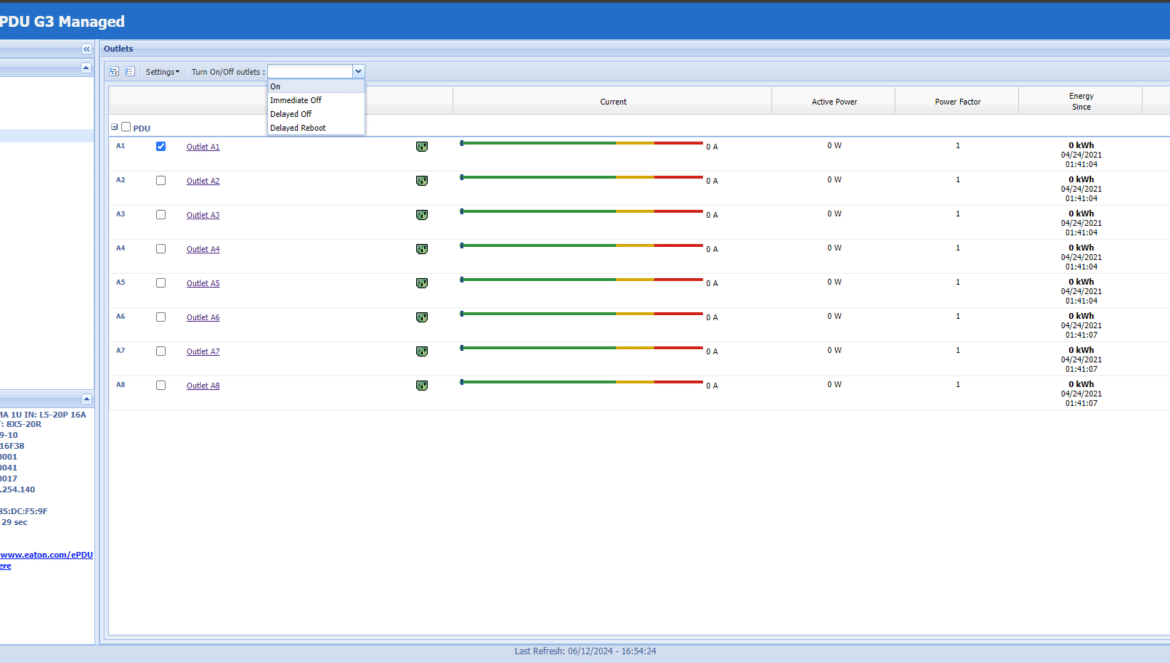
Task: Click the A1 row label
Action: click(x=121, y=146)
